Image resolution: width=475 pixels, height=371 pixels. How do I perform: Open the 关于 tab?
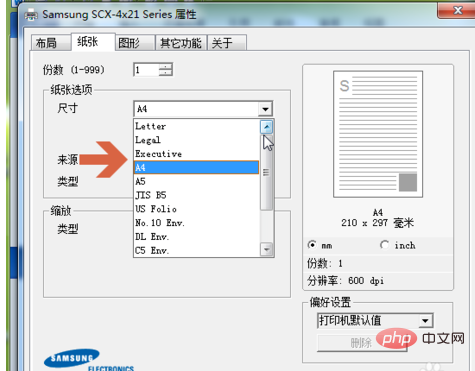click(x=227, y=43)
